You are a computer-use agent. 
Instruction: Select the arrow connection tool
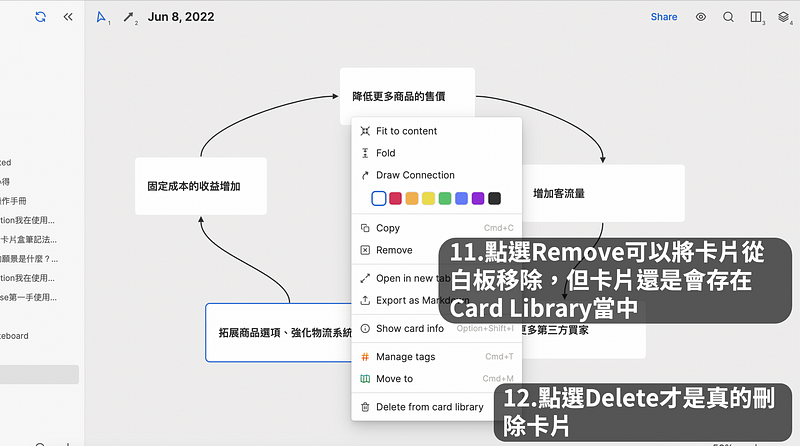pyautogui.click(x=129, y=17)
